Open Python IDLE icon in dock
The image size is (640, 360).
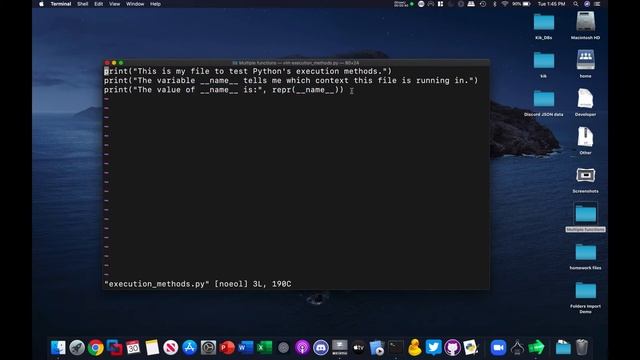(x=471, y=347)
